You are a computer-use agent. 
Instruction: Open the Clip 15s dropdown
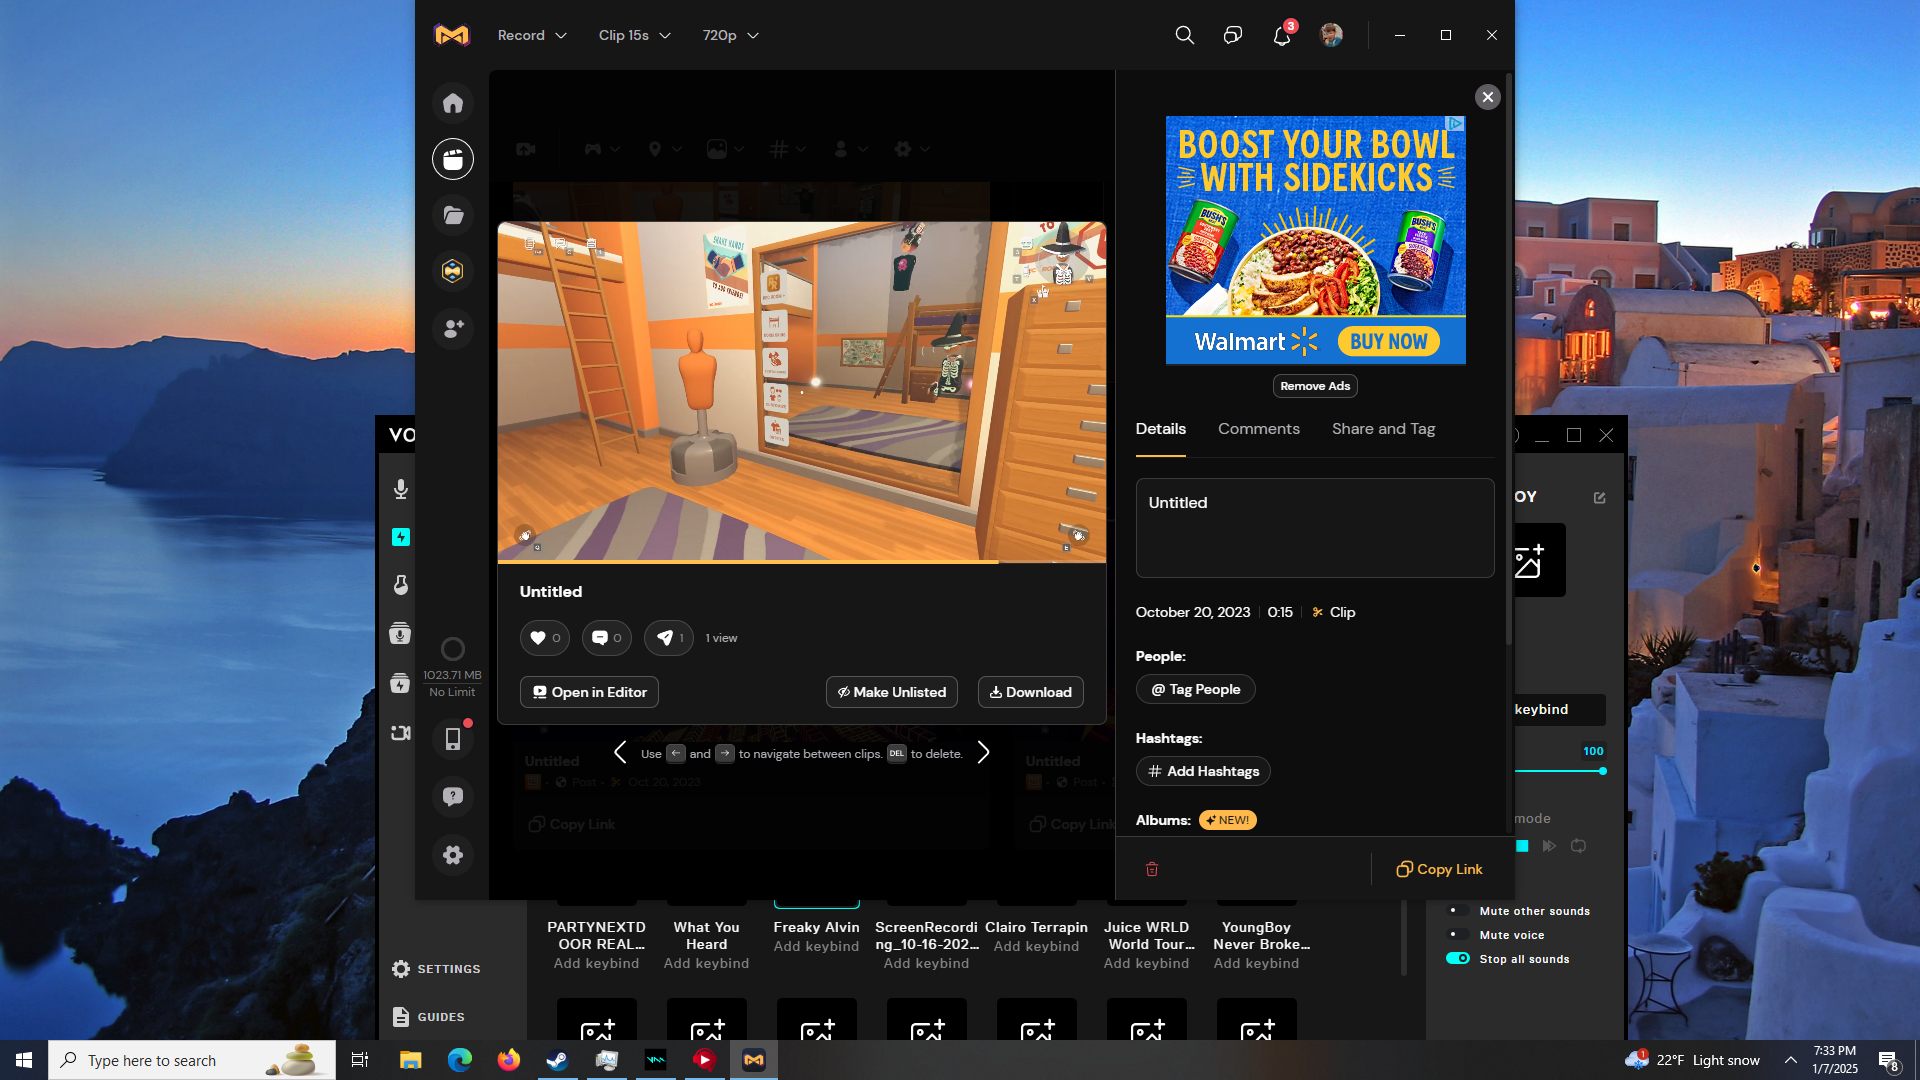pyautogui.click(x=634, y=35)
